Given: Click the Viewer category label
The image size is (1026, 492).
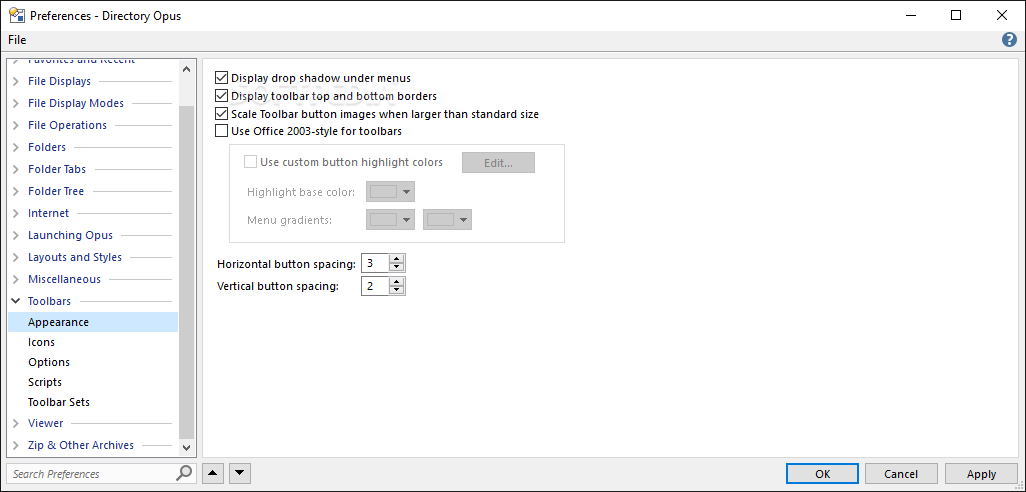Looking at the screenshot, I should coord(46,423).
